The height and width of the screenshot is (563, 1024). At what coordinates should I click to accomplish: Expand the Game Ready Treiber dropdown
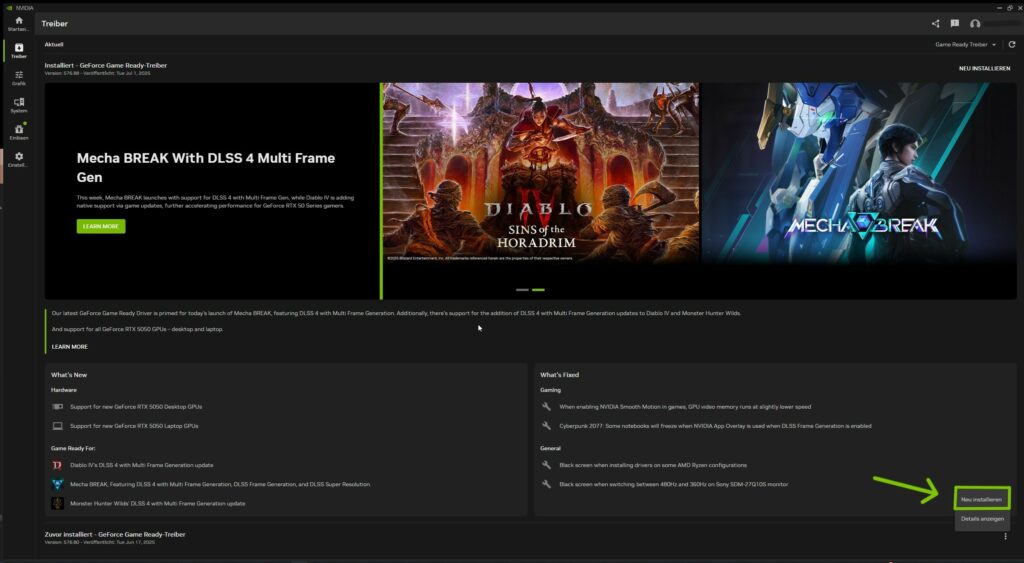965,44
